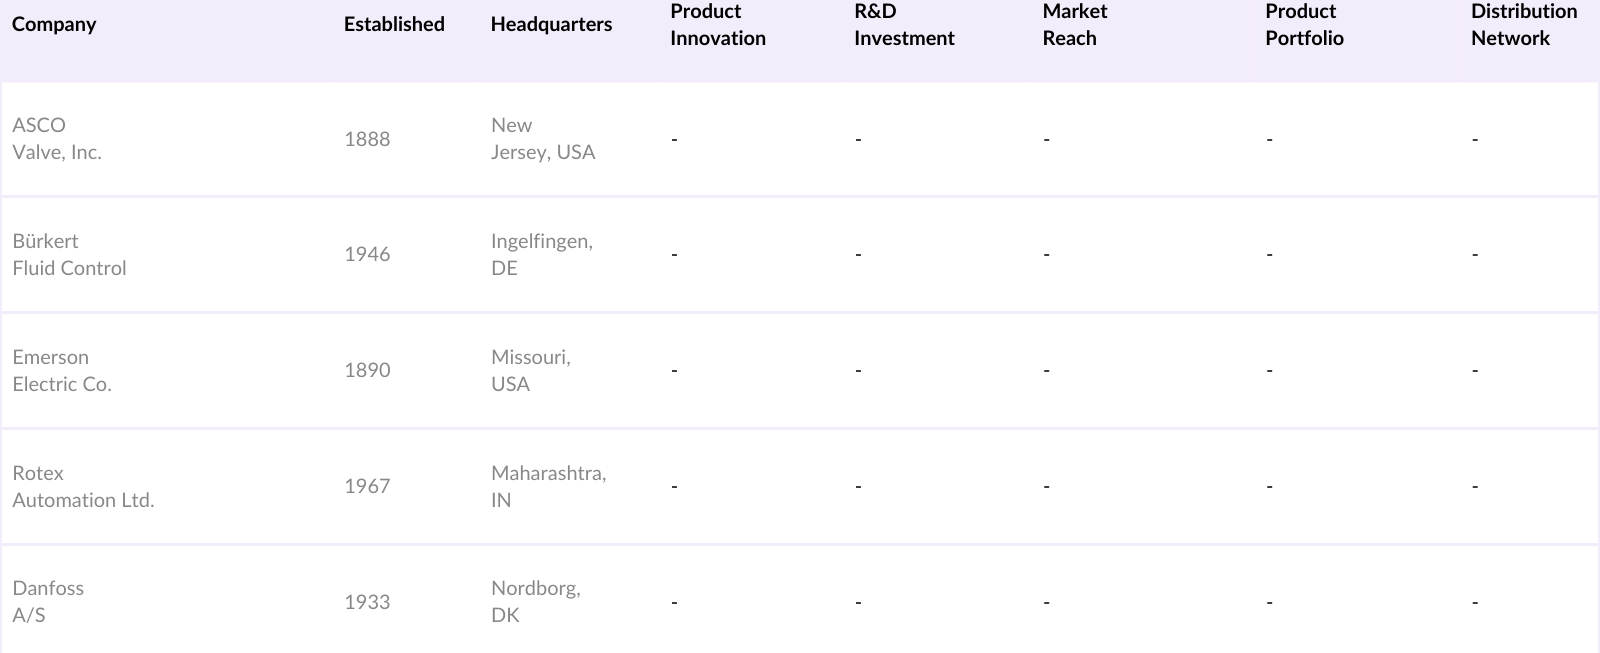Image resolution: width=1600 pixels, height=653 pixels.
Task: Select the R&D Investment column header
Action: click(903, 25)
